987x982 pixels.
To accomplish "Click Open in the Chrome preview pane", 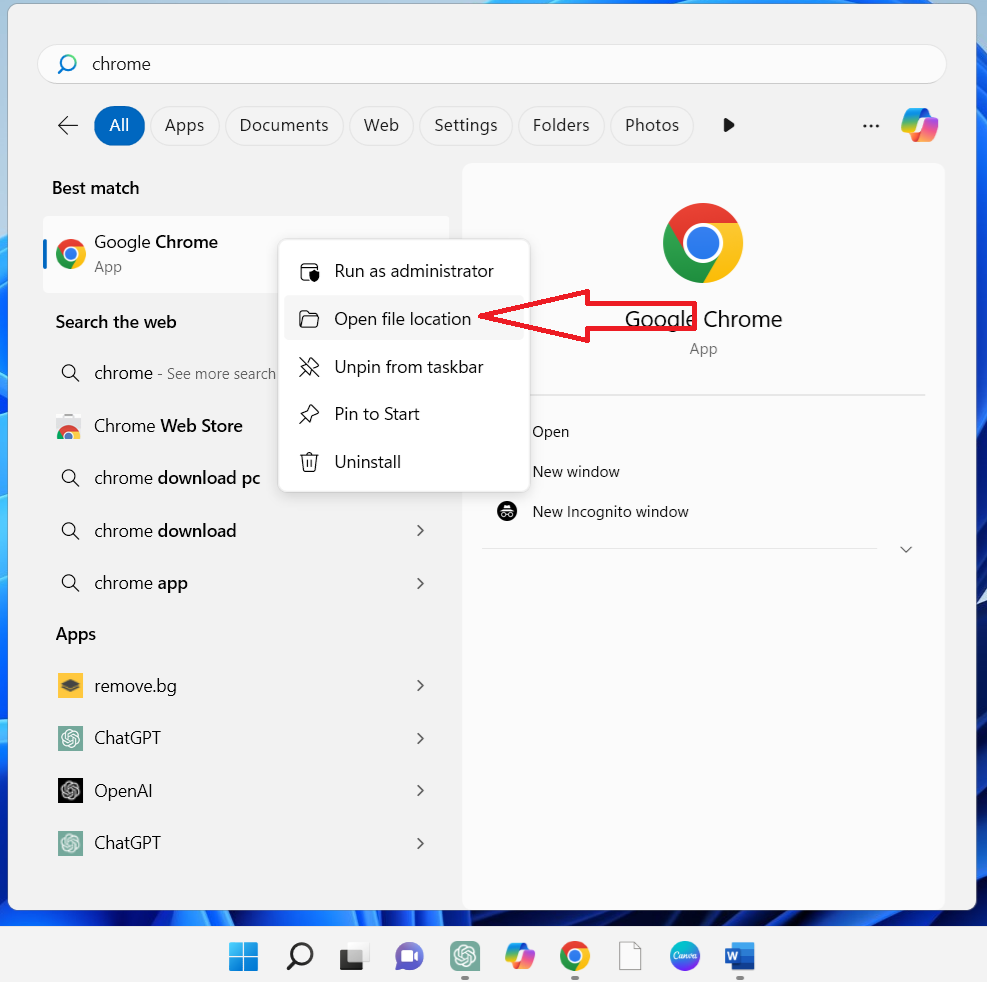I will coord(551,432).
